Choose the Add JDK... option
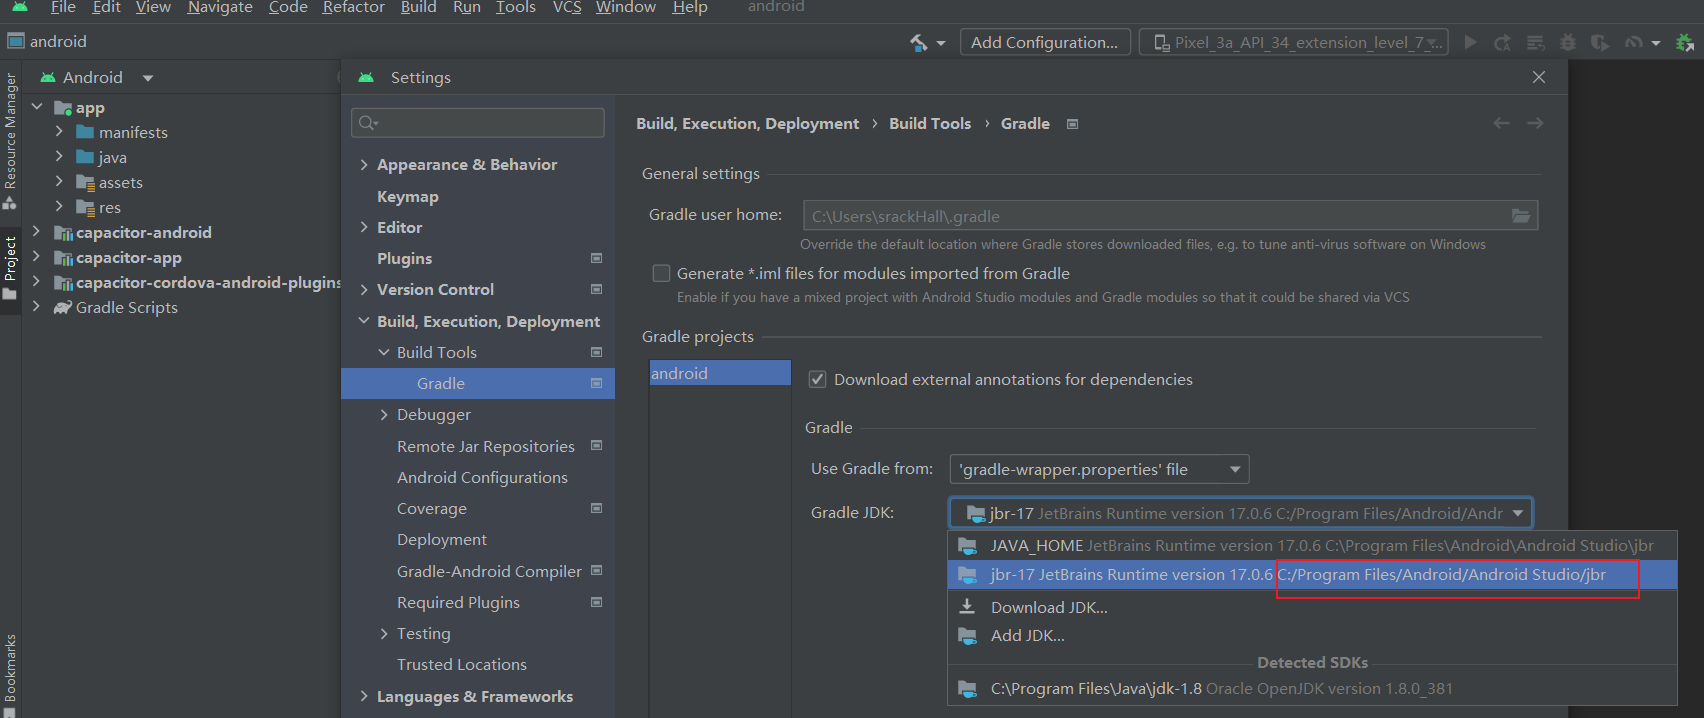 (1027, 635)
